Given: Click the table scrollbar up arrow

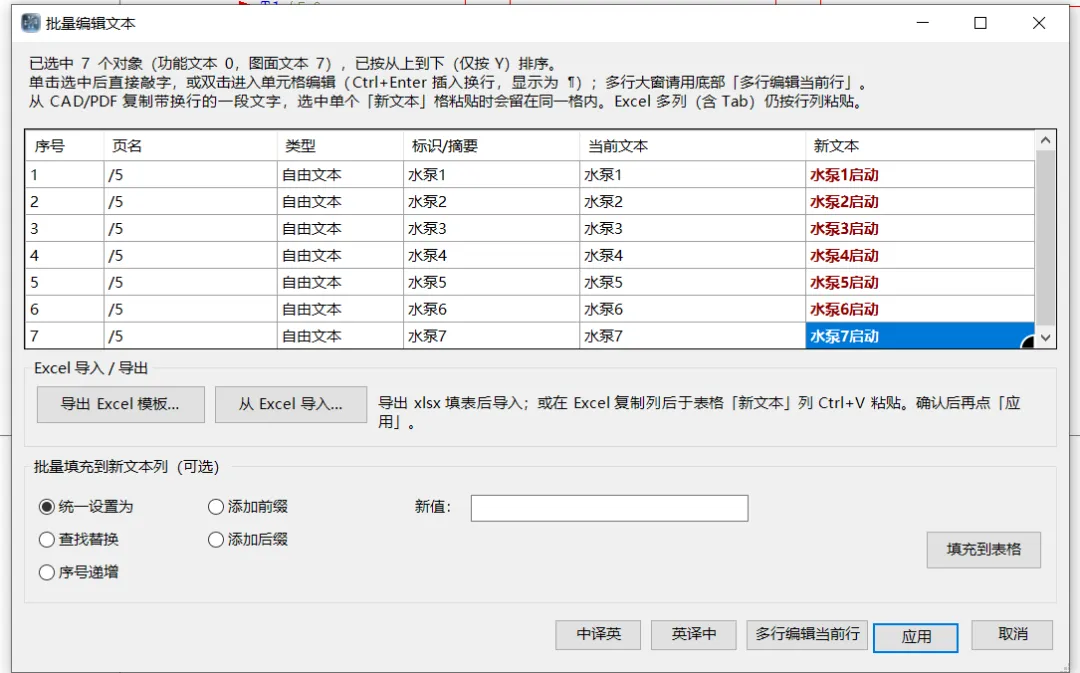Looking at the screenshot, I should pyautogui.click(x=1046, y=141).
